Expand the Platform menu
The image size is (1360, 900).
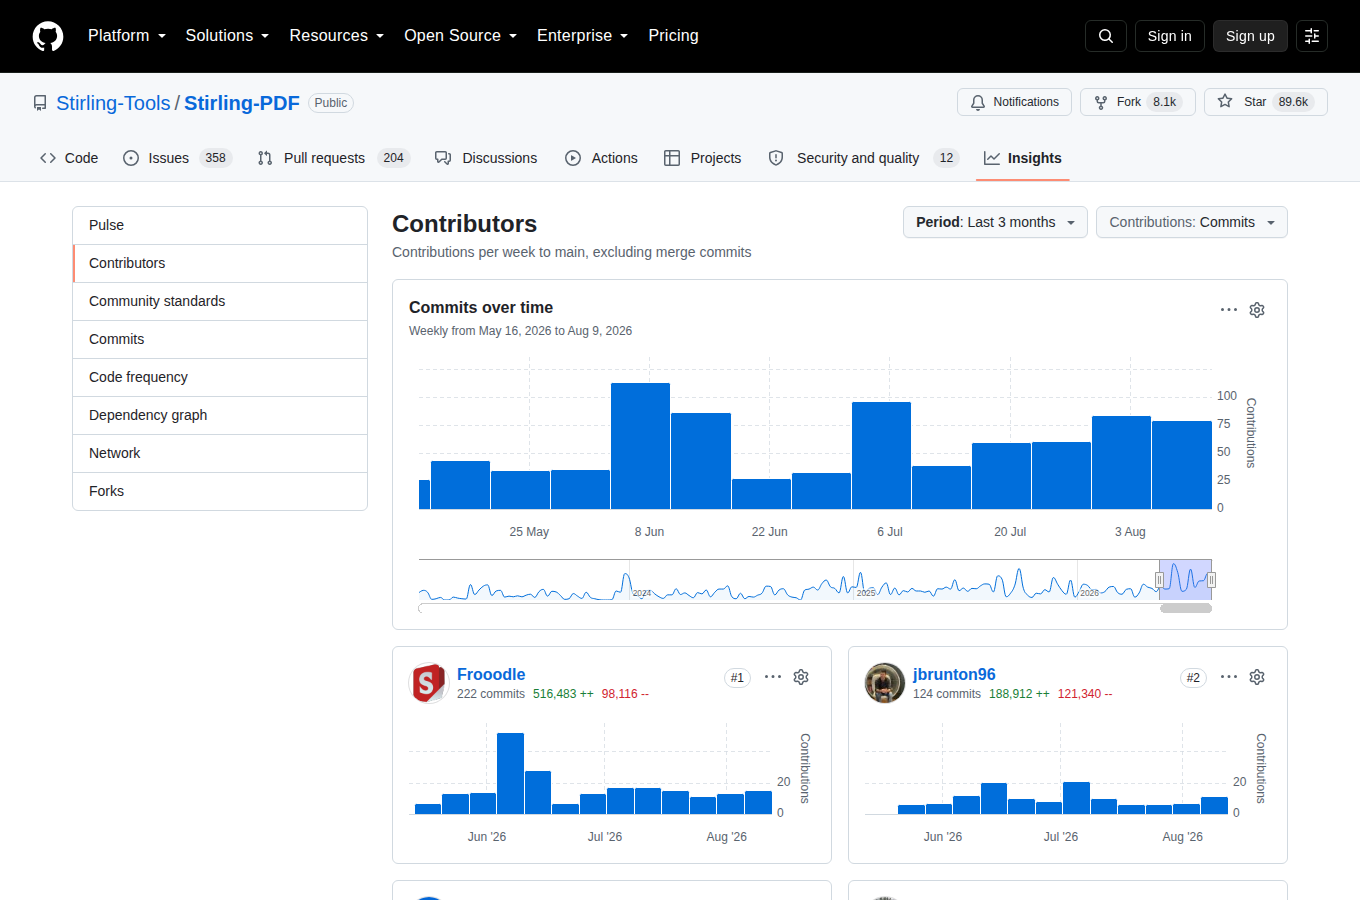pyautogui.click(x=127, y=36)
